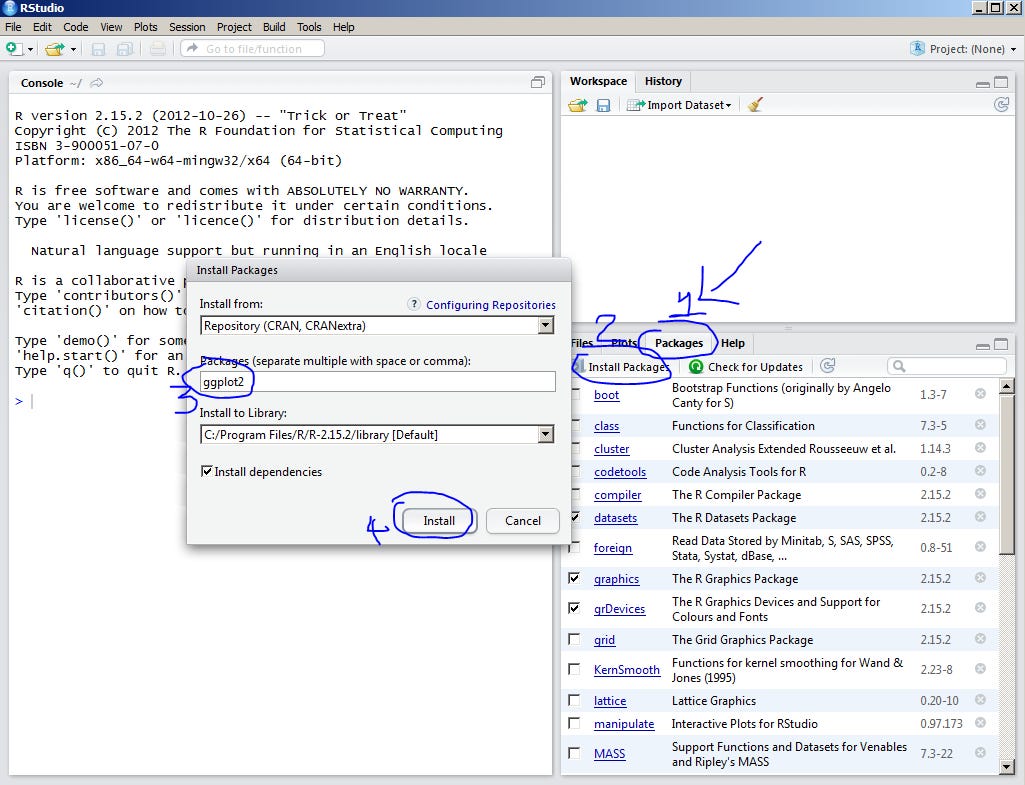
Task: Open the Project: (None) dropdown
Action: point(964,49)
